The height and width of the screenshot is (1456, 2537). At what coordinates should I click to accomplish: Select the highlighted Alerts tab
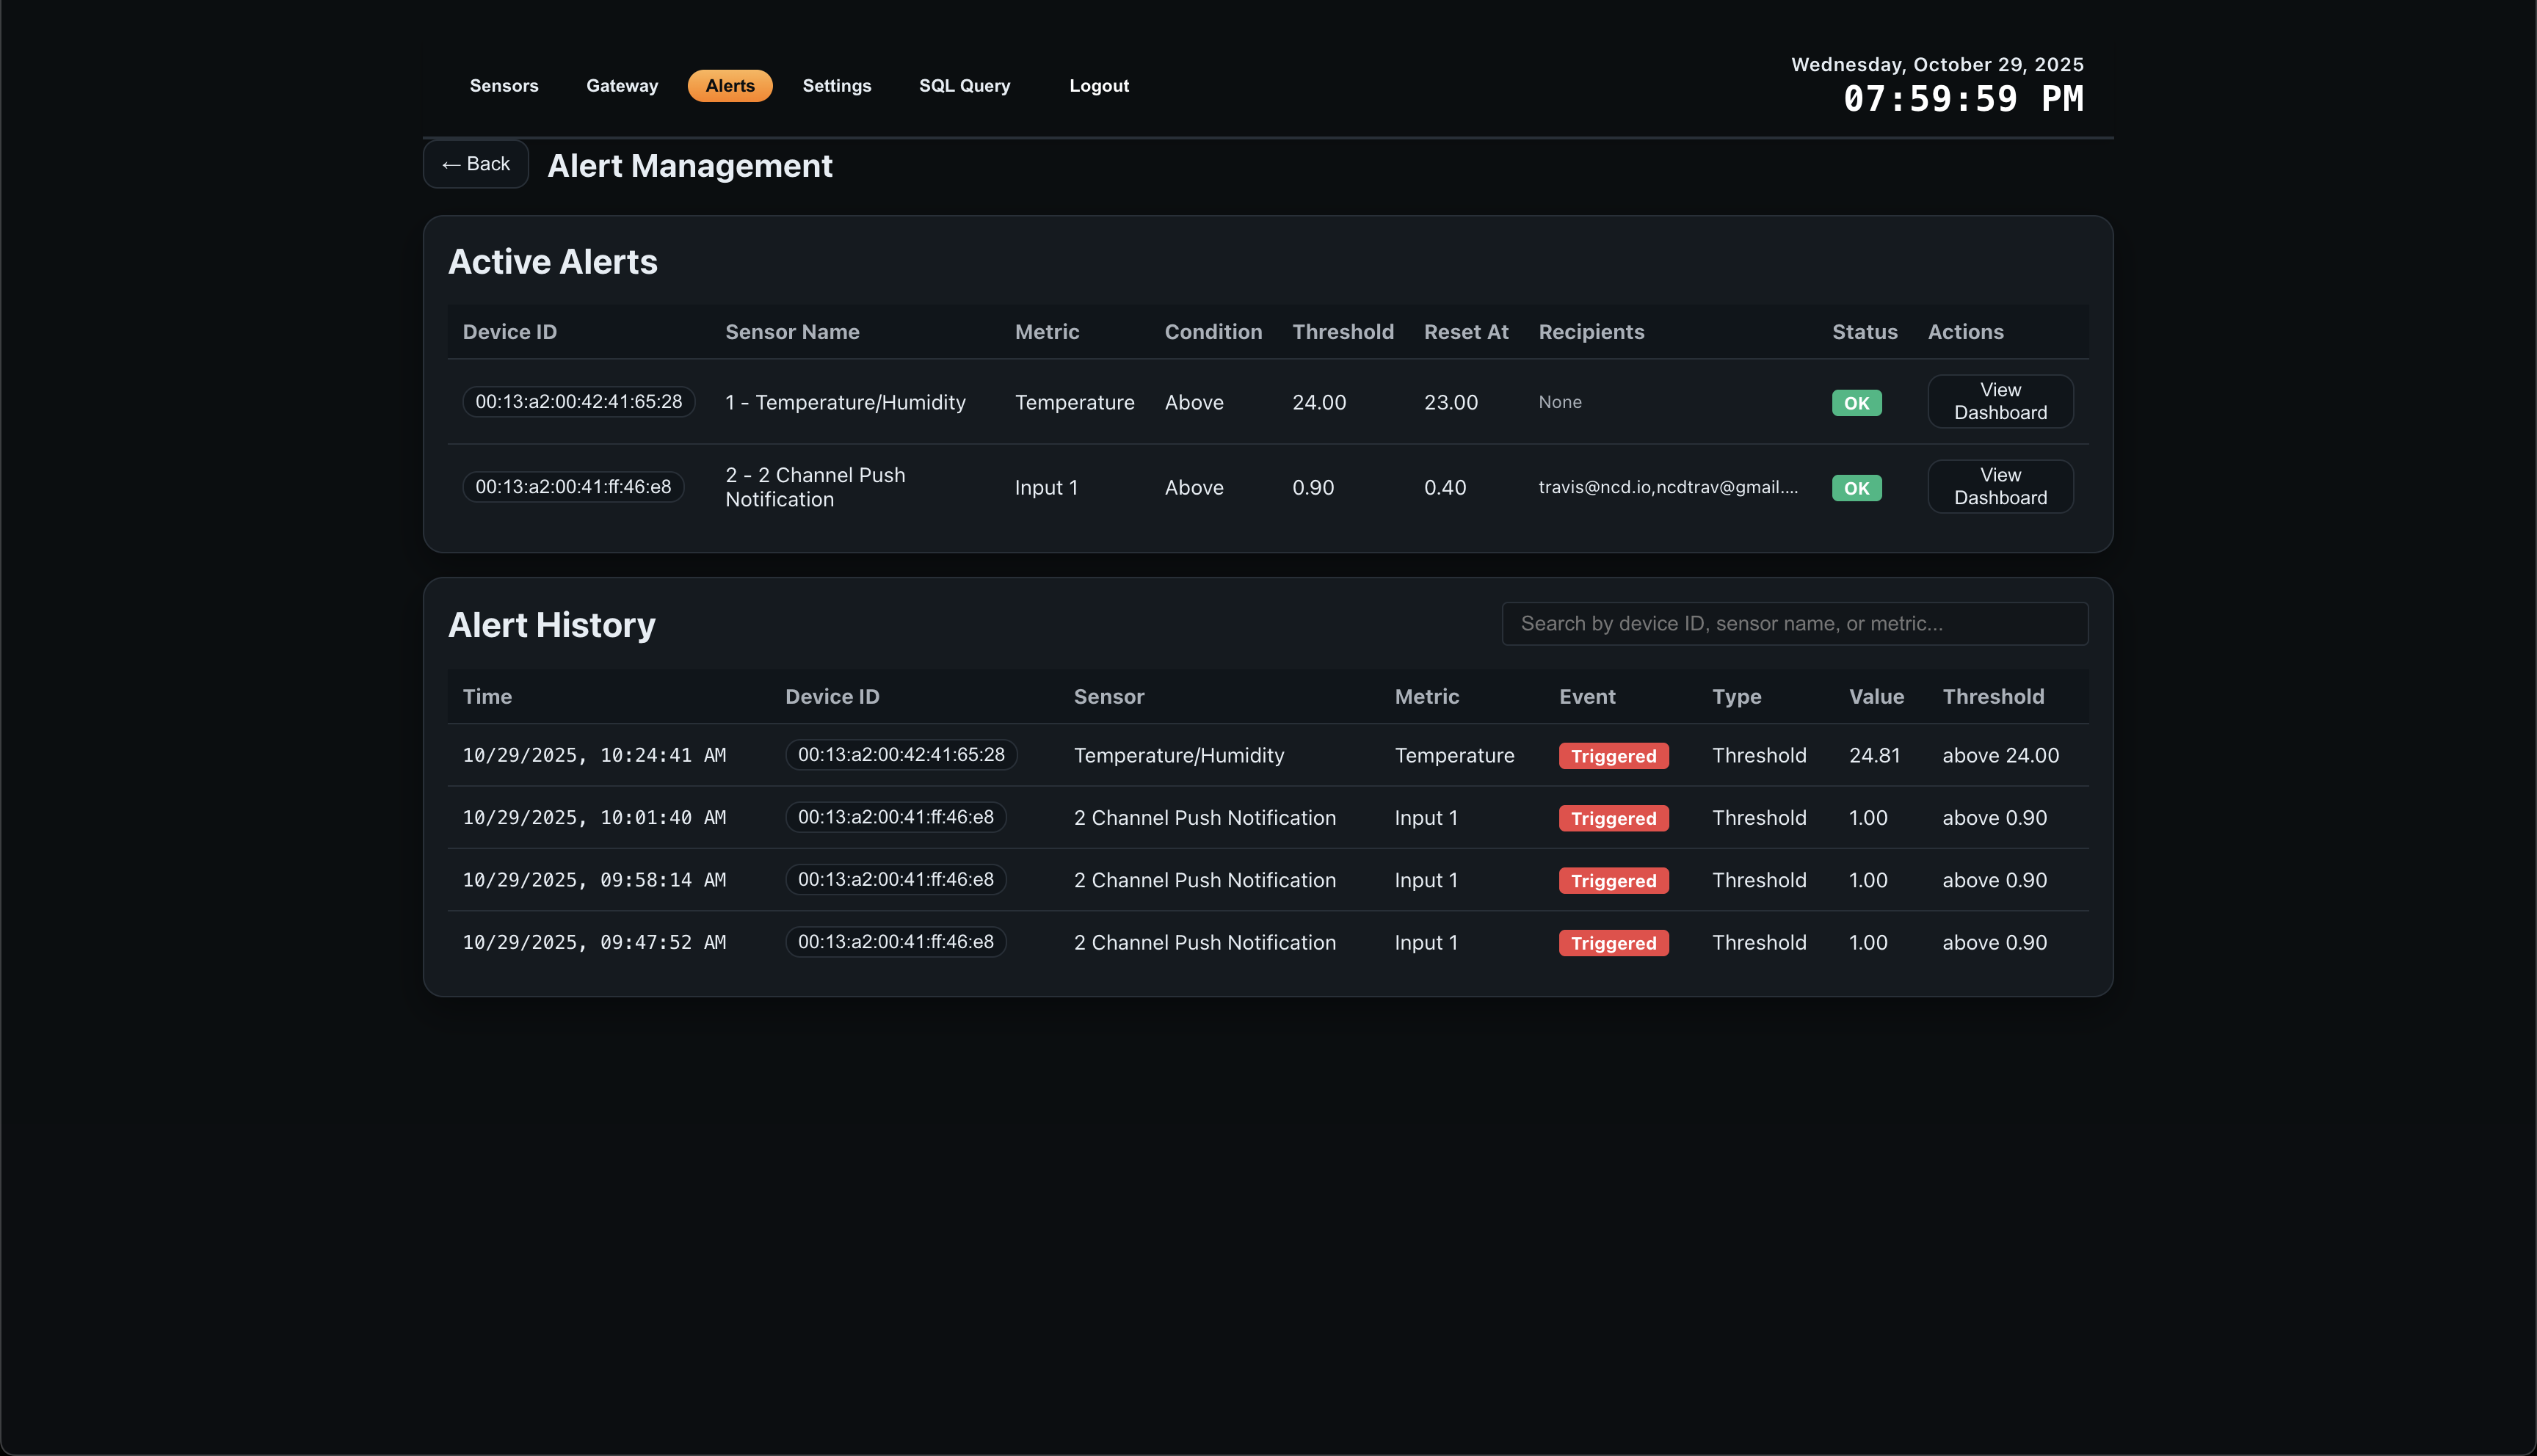click(730, 86)
